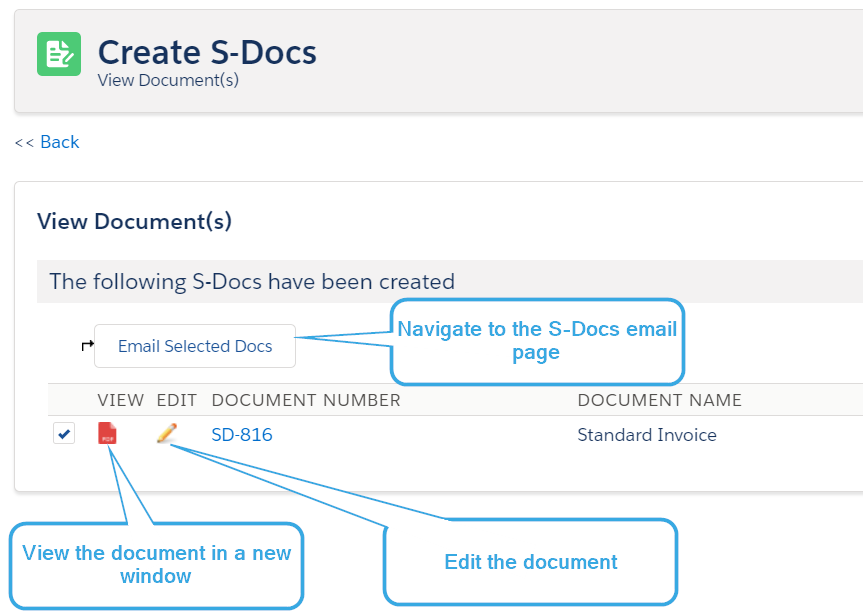Click the View Document(s) section heading
This screenshot has height=612, width=863.
point(134,221)
